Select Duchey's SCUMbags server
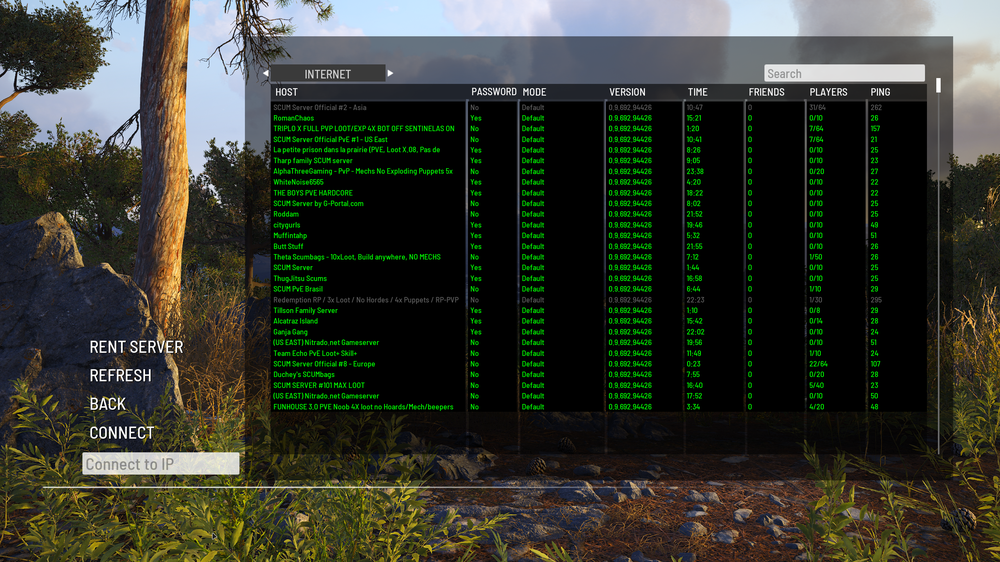 [598, 374]
